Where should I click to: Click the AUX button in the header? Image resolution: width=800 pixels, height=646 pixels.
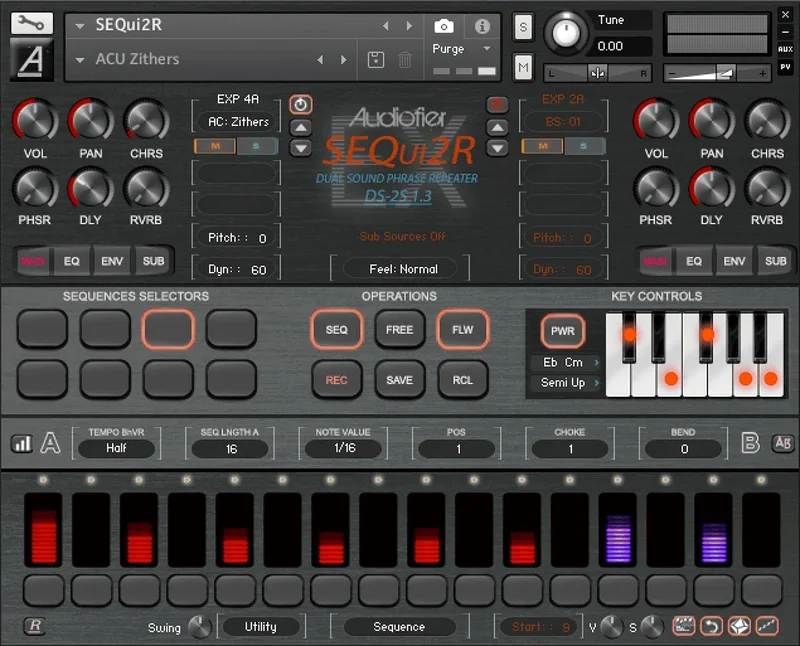(x=785, y=49)
